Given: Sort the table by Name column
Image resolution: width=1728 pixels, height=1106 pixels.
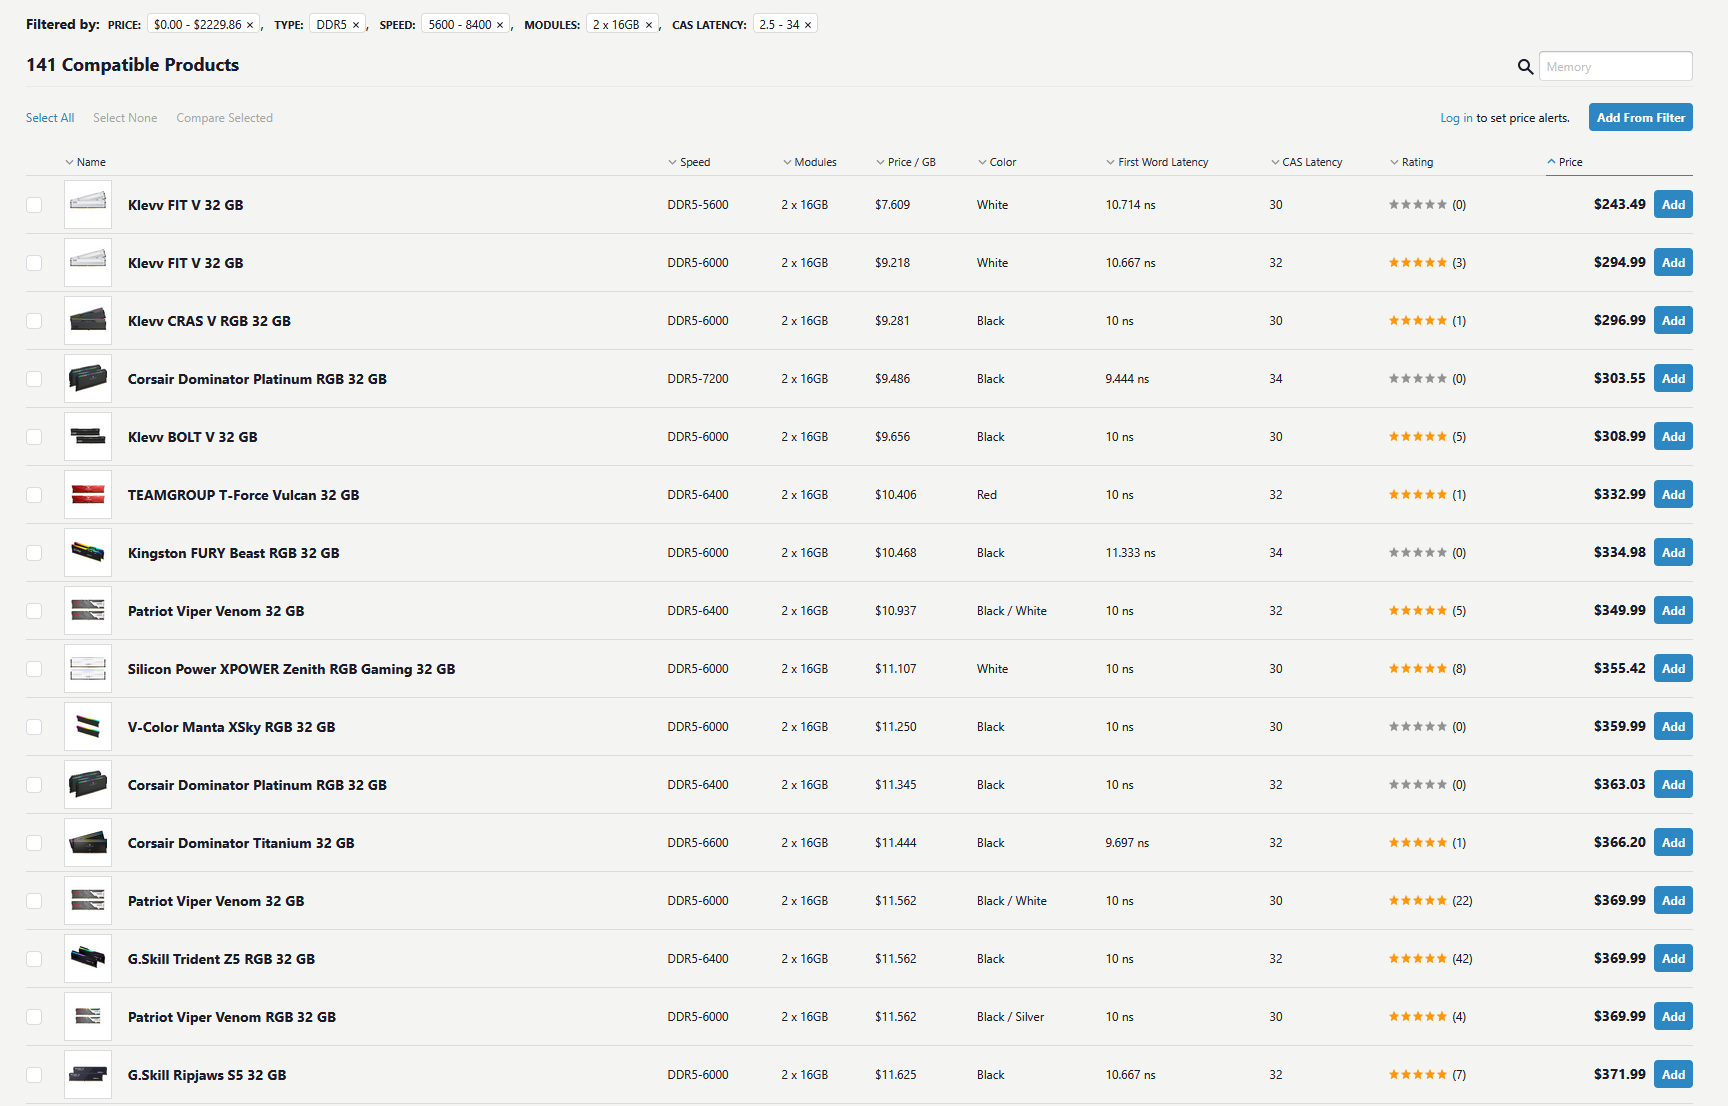Looking at the screenshot, I should 85,162.
